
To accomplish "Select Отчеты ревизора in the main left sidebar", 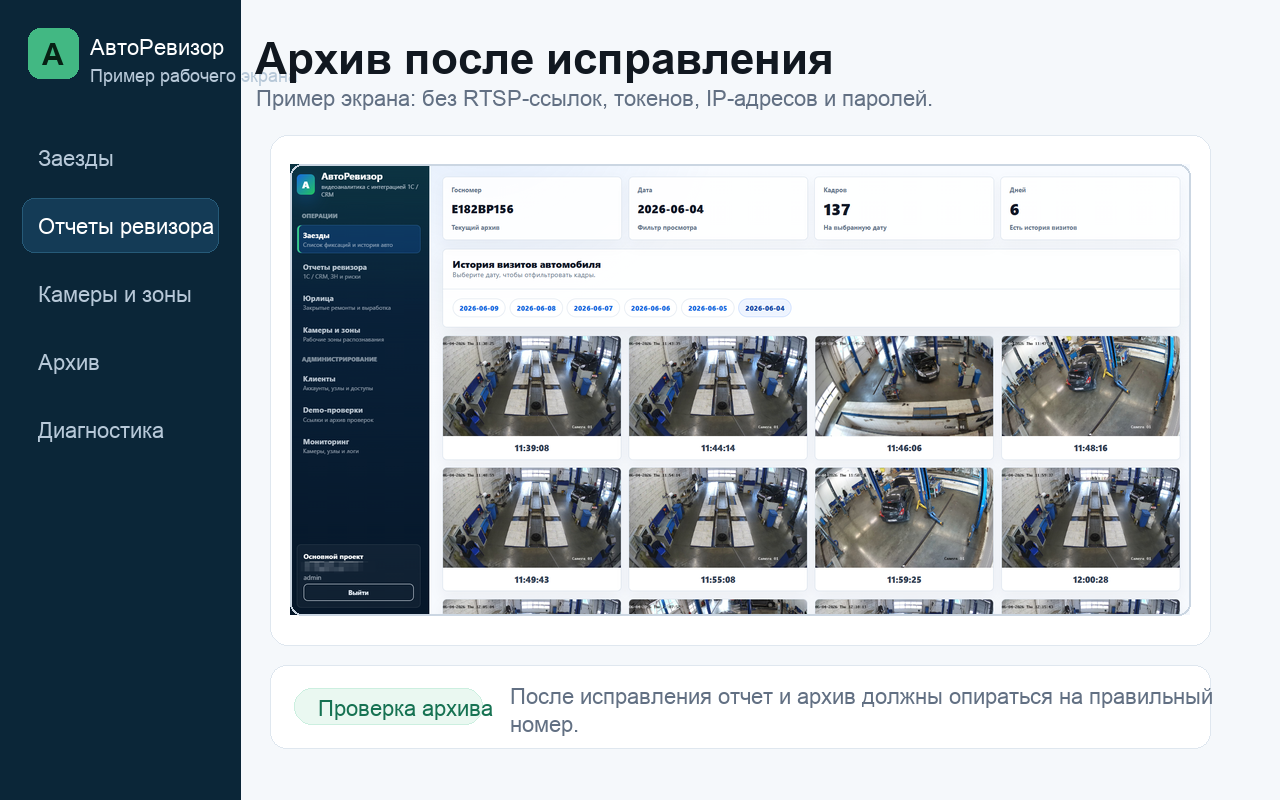I will (x=120, y=226).
